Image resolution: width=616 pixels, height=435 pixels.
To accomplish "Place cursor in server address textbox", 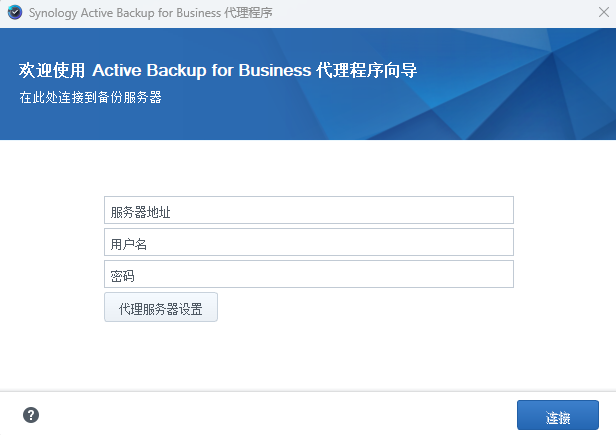I will pyautogui.click(x=308, y=210).
